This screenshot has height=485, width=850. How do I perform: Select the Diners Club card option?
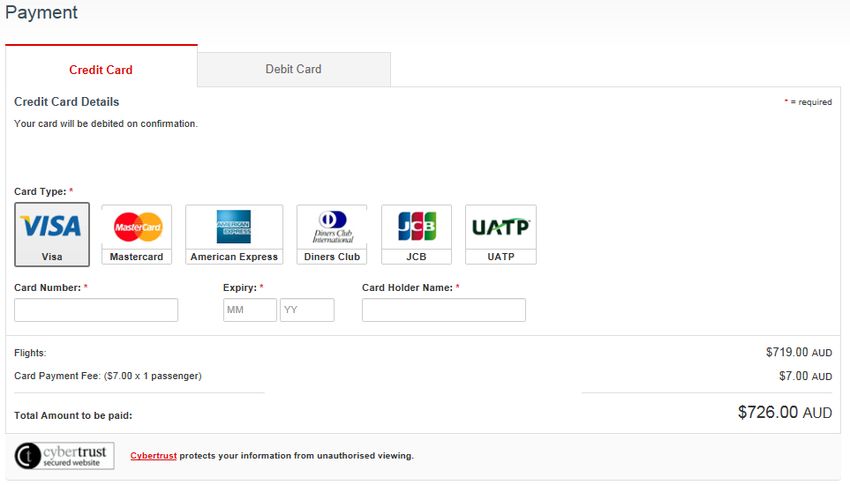pyautogui.click(x=332, y=235)
